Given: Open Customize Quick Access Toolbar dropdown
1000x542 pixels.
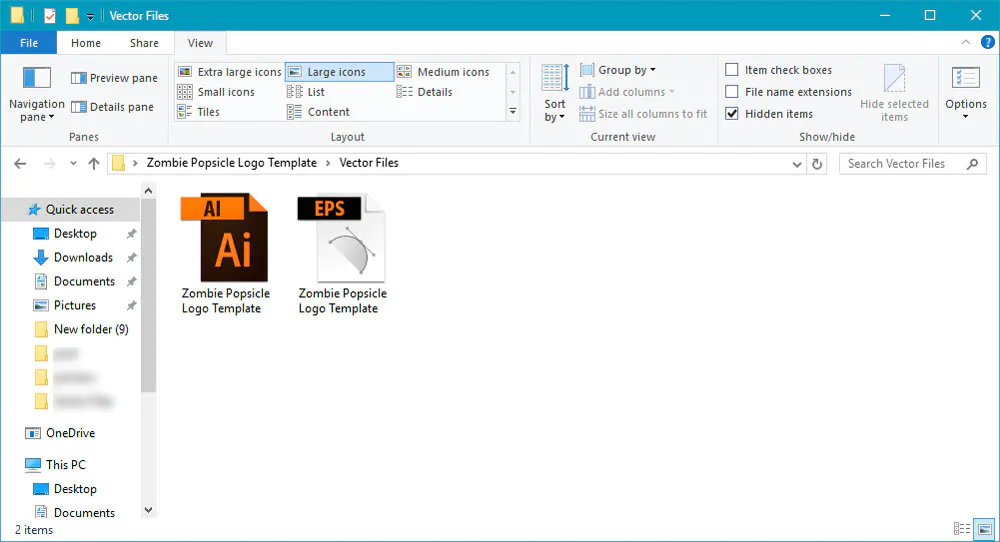Looking at the screenshot, I should tap(90, 17).
